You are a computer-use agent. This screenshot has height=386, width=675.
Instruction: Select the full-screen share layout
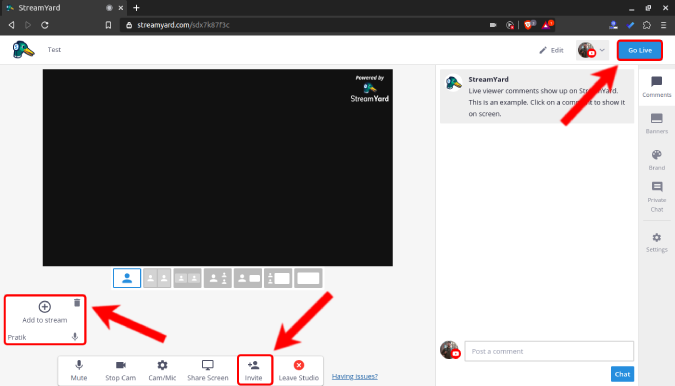[308, 278]
